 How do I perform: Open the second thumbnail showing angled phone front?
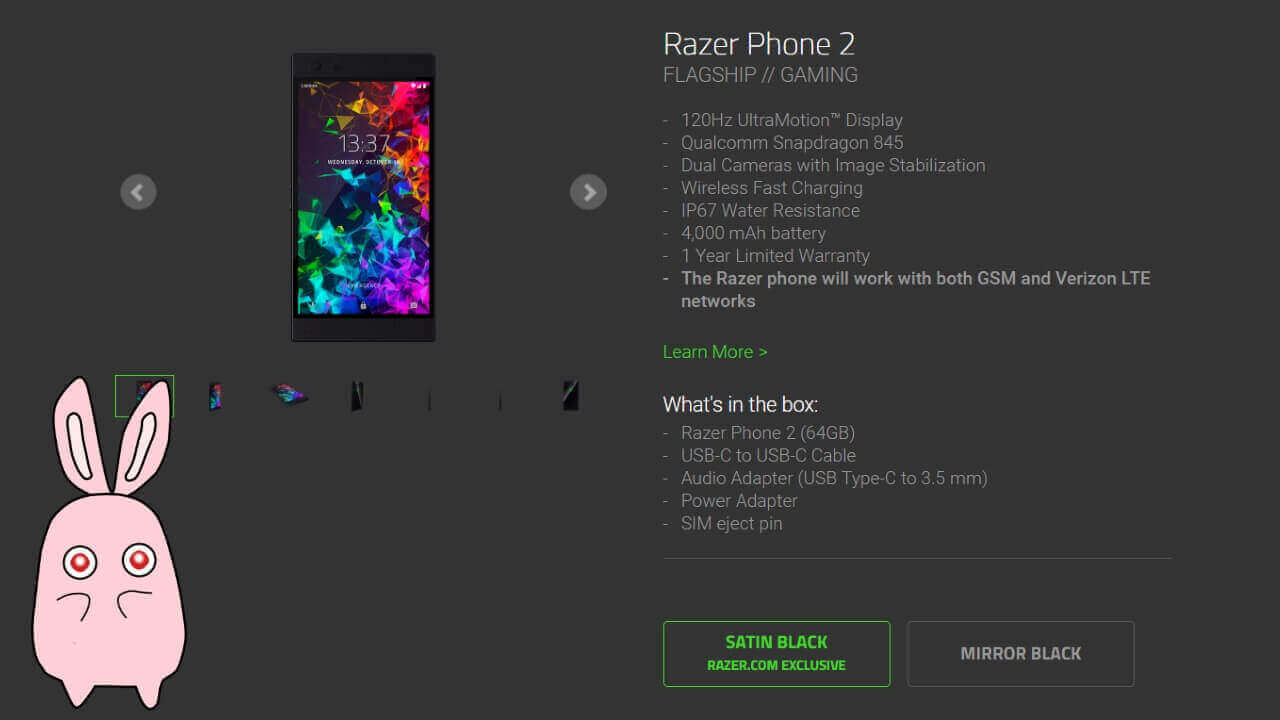pyautogui.click(x=216, y=396)
